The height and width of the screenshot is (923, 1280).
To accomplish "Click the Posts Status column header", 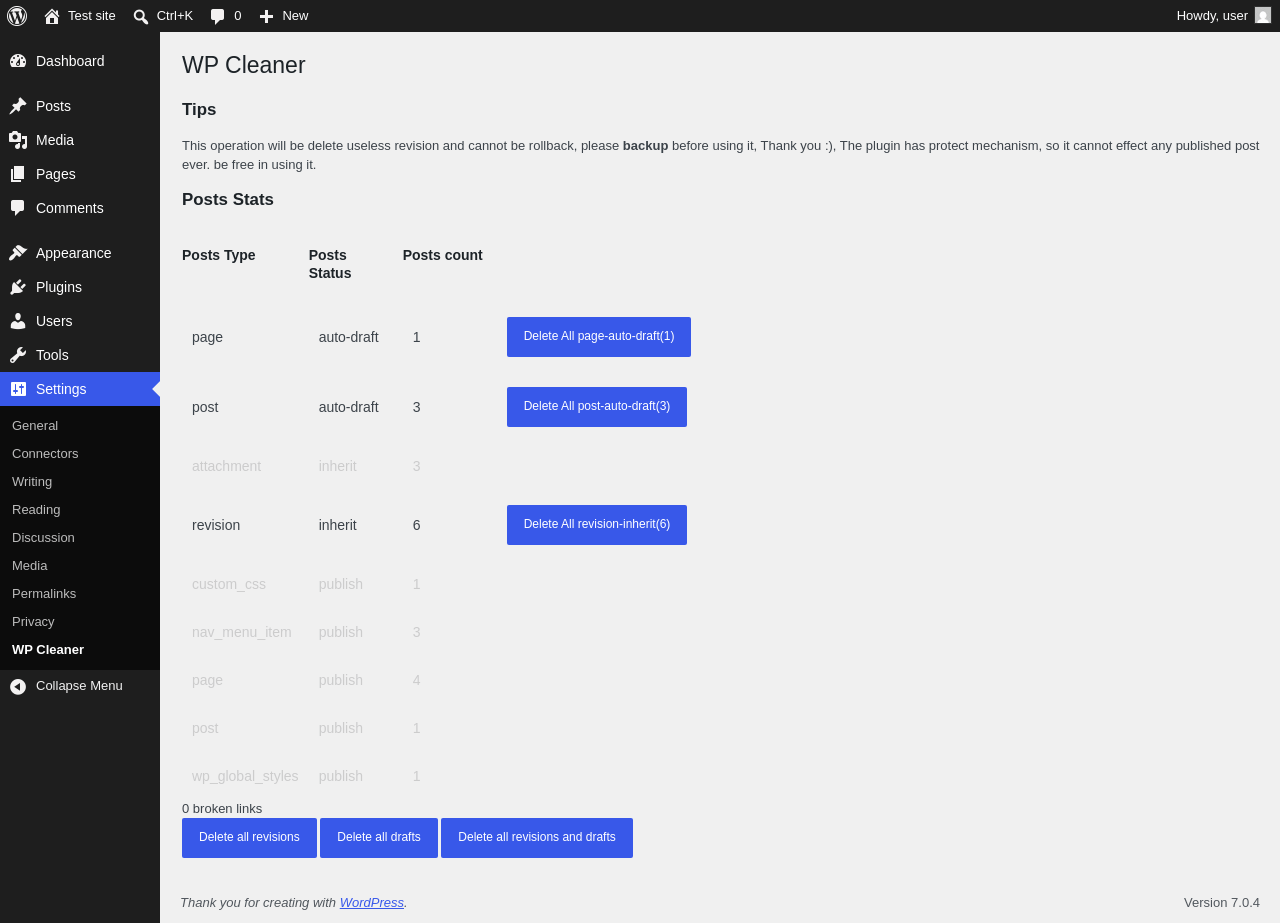I will coord(330,264).
